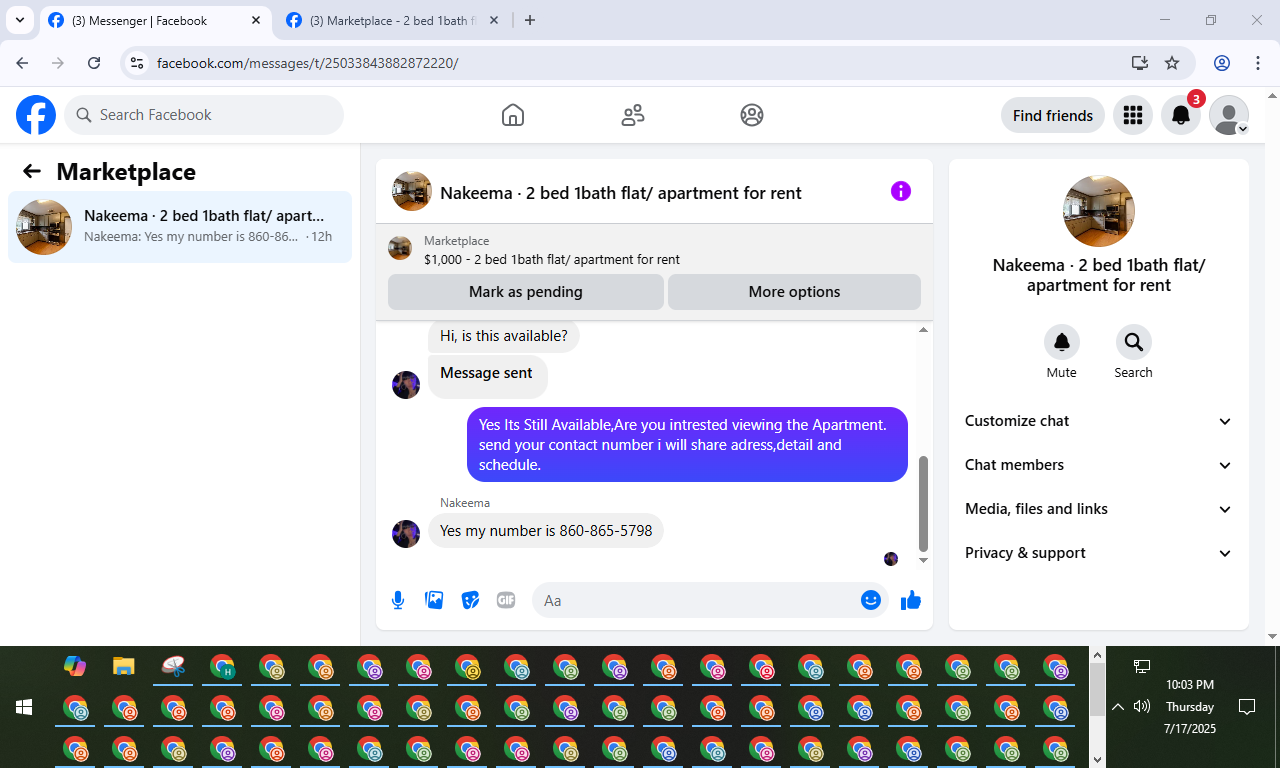Screen dimensions: 1280x768
Task: Click the chat message list scrollbar
Action: 923,503
